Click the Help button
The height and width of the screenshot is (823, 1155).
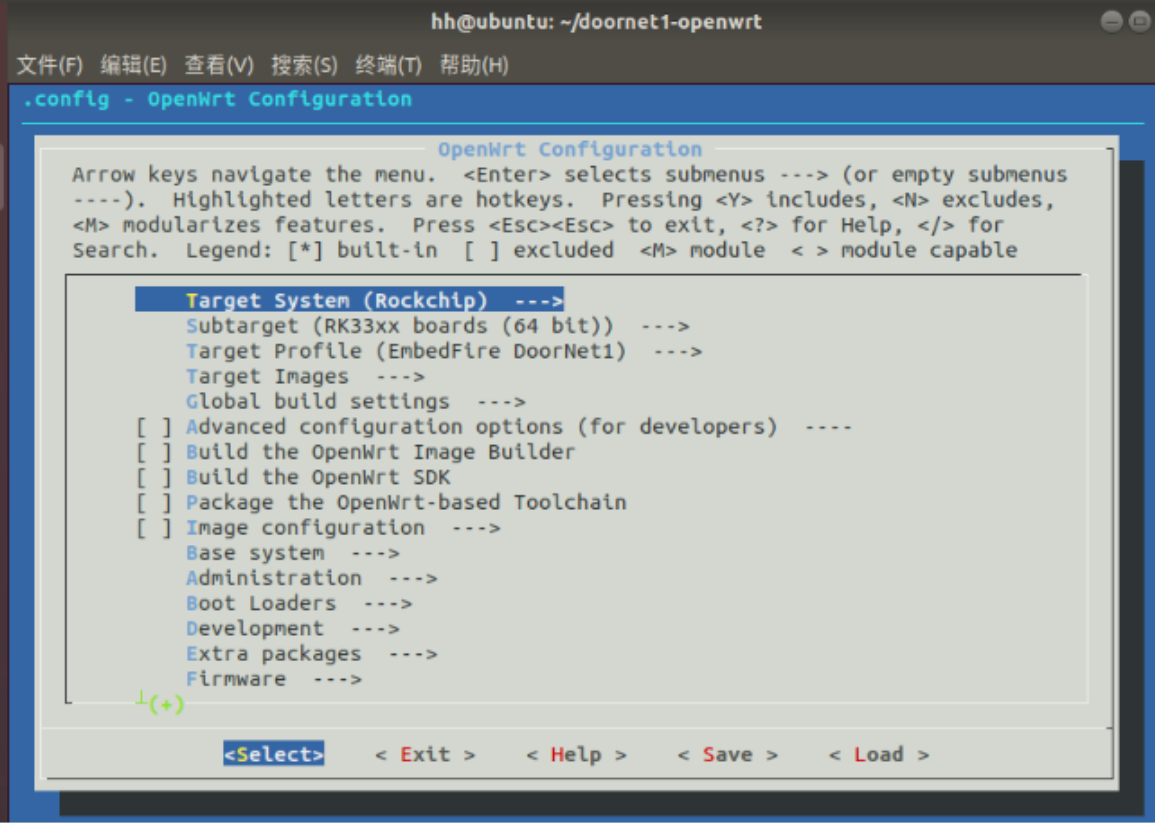(x=576, y=754)
